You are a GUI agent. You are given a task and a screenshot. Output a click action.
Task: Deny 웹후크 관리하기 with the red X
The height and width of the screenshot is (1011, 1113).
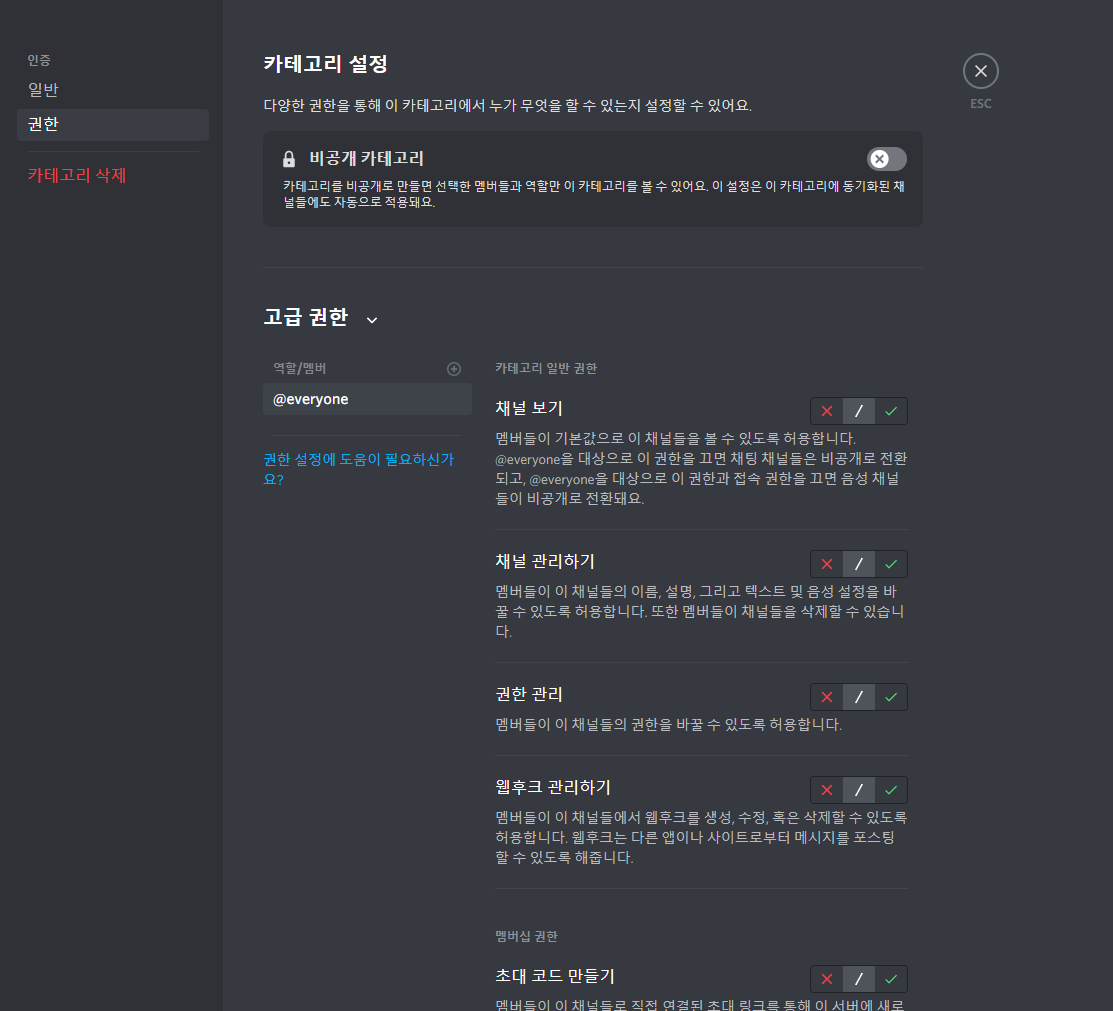[826, 790]
